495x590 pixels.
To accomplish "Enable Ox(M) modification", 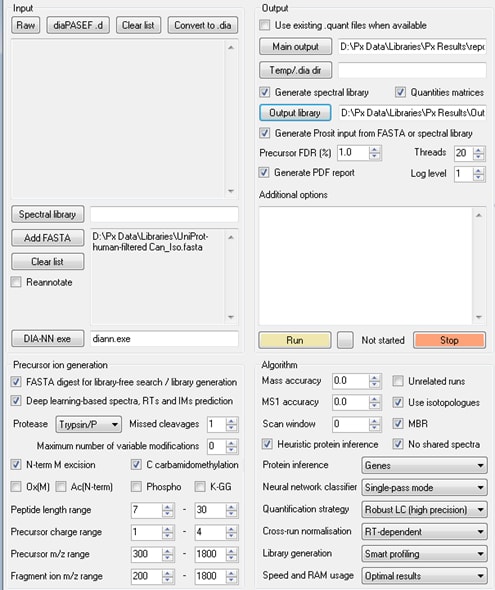I will coord(16,487).
